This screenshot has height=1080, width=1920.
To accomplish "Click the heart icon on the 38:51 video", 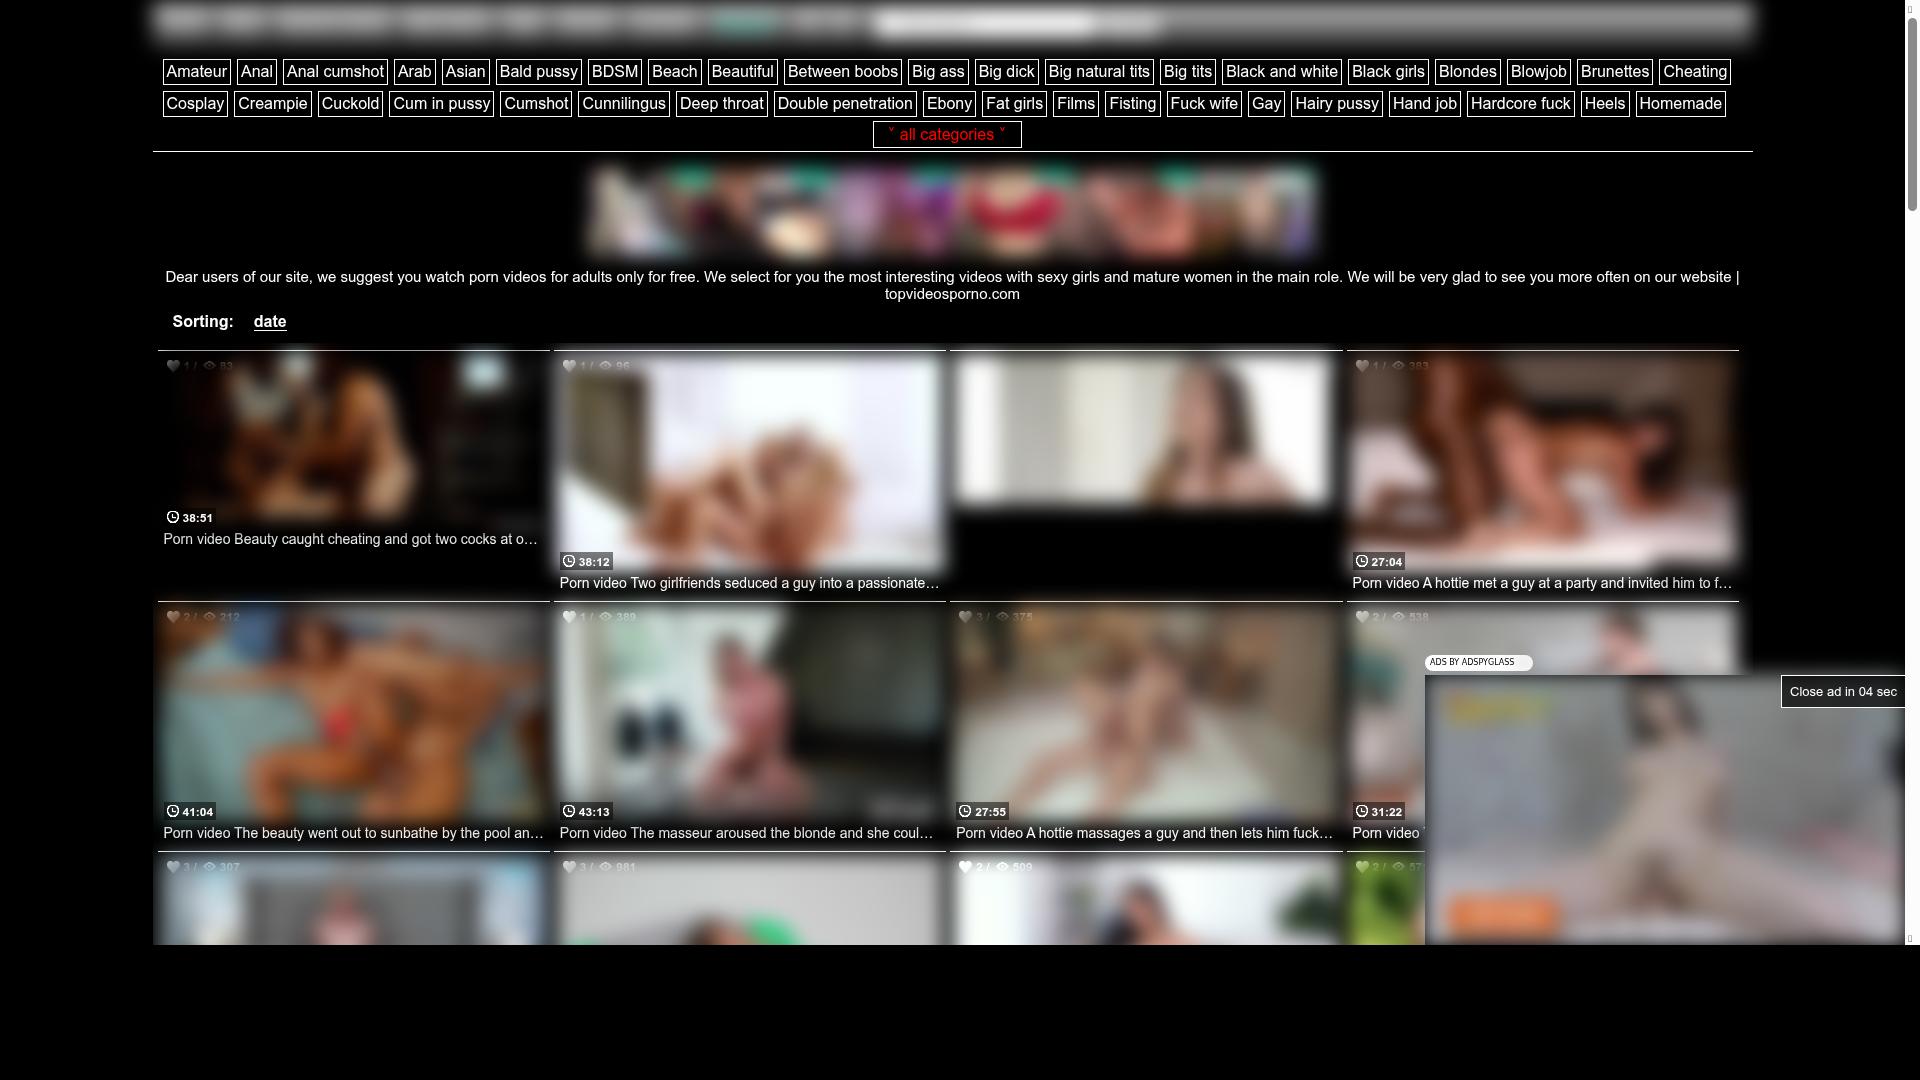I will (x=173, y=366).
